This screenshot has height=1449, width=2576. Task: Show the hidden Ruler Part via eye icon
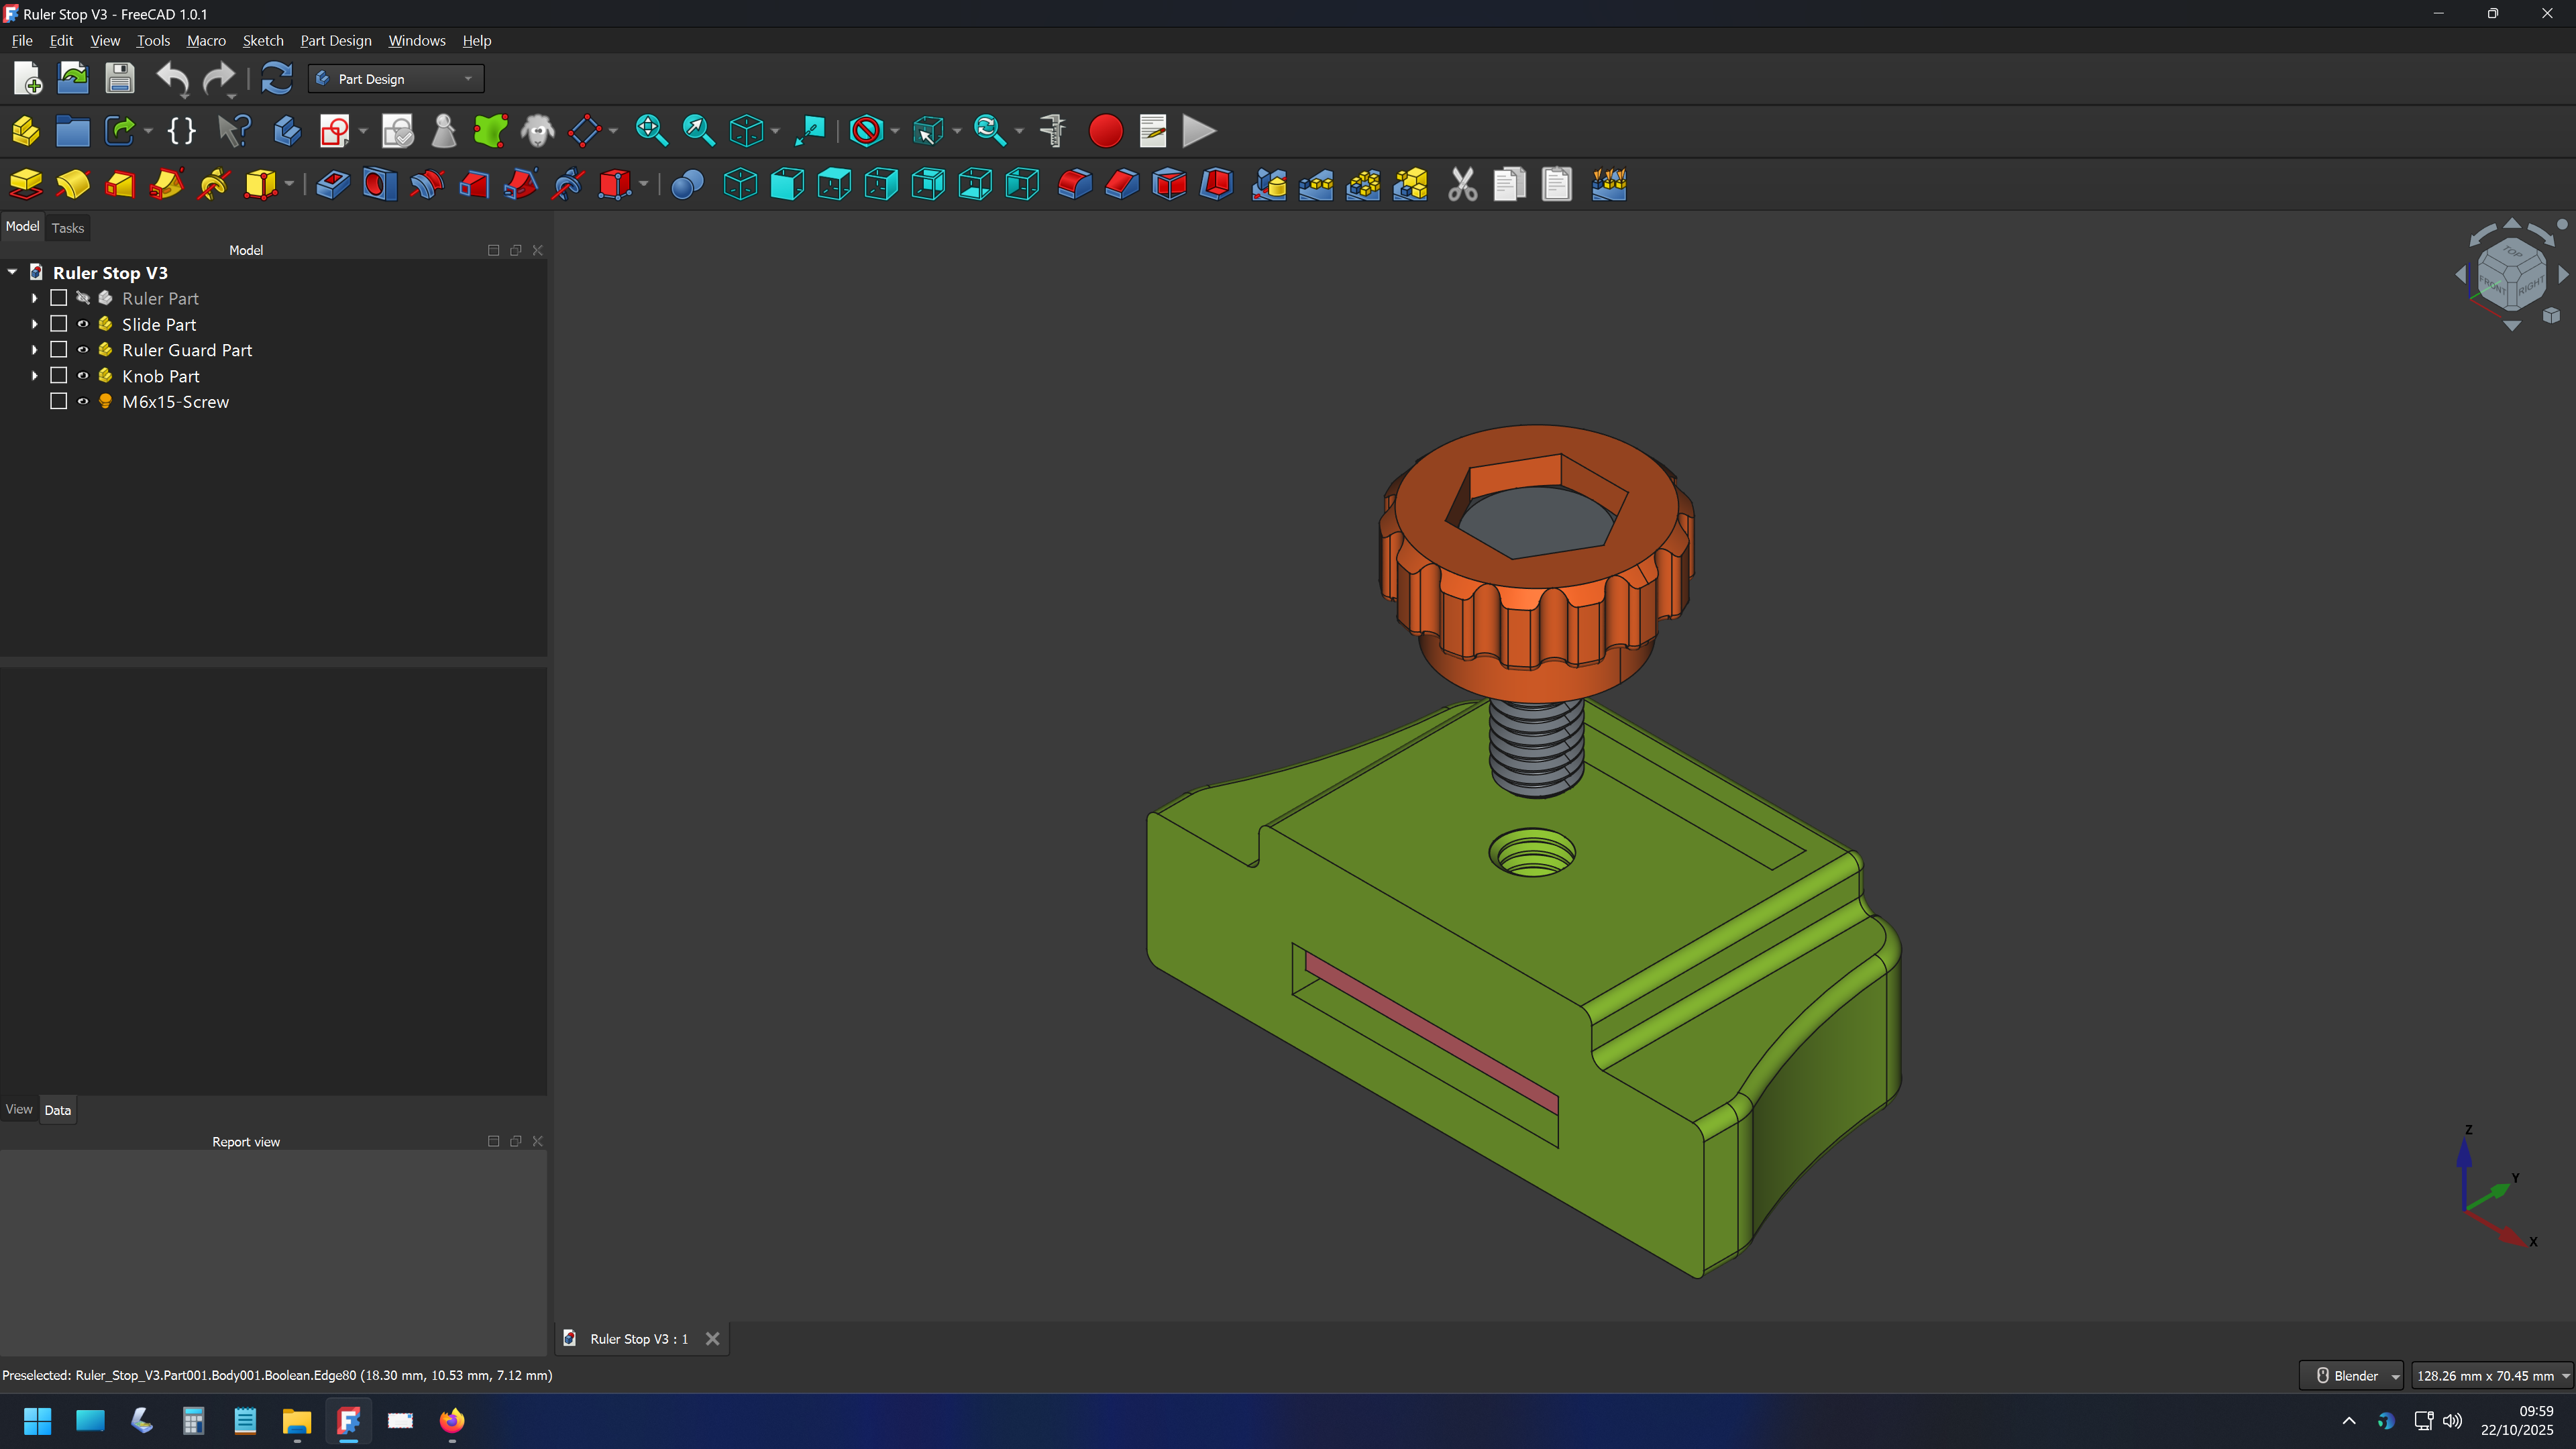coord(83,298)
